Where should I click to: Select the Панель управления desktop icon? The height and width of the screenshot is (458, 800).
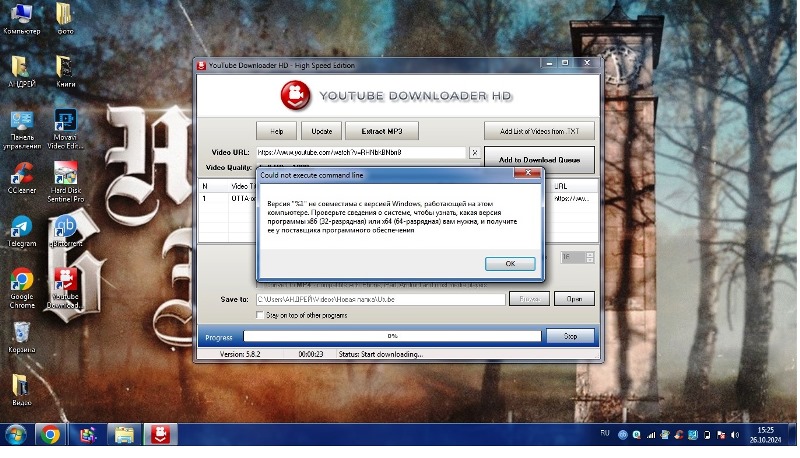click(21, 130)
